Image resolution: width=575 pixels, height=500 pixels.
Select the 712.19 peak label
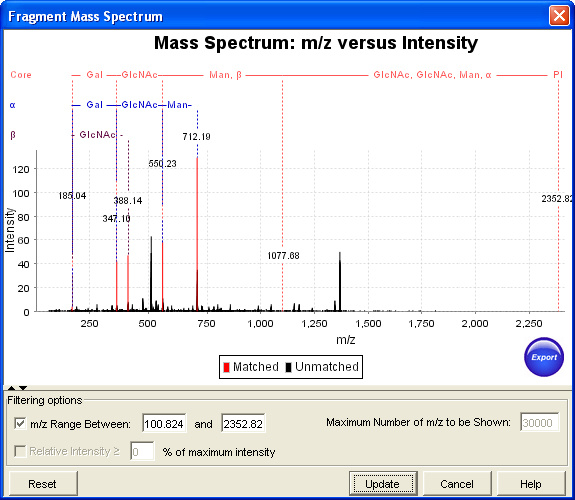pyautogui.click(x=197, y=137)
